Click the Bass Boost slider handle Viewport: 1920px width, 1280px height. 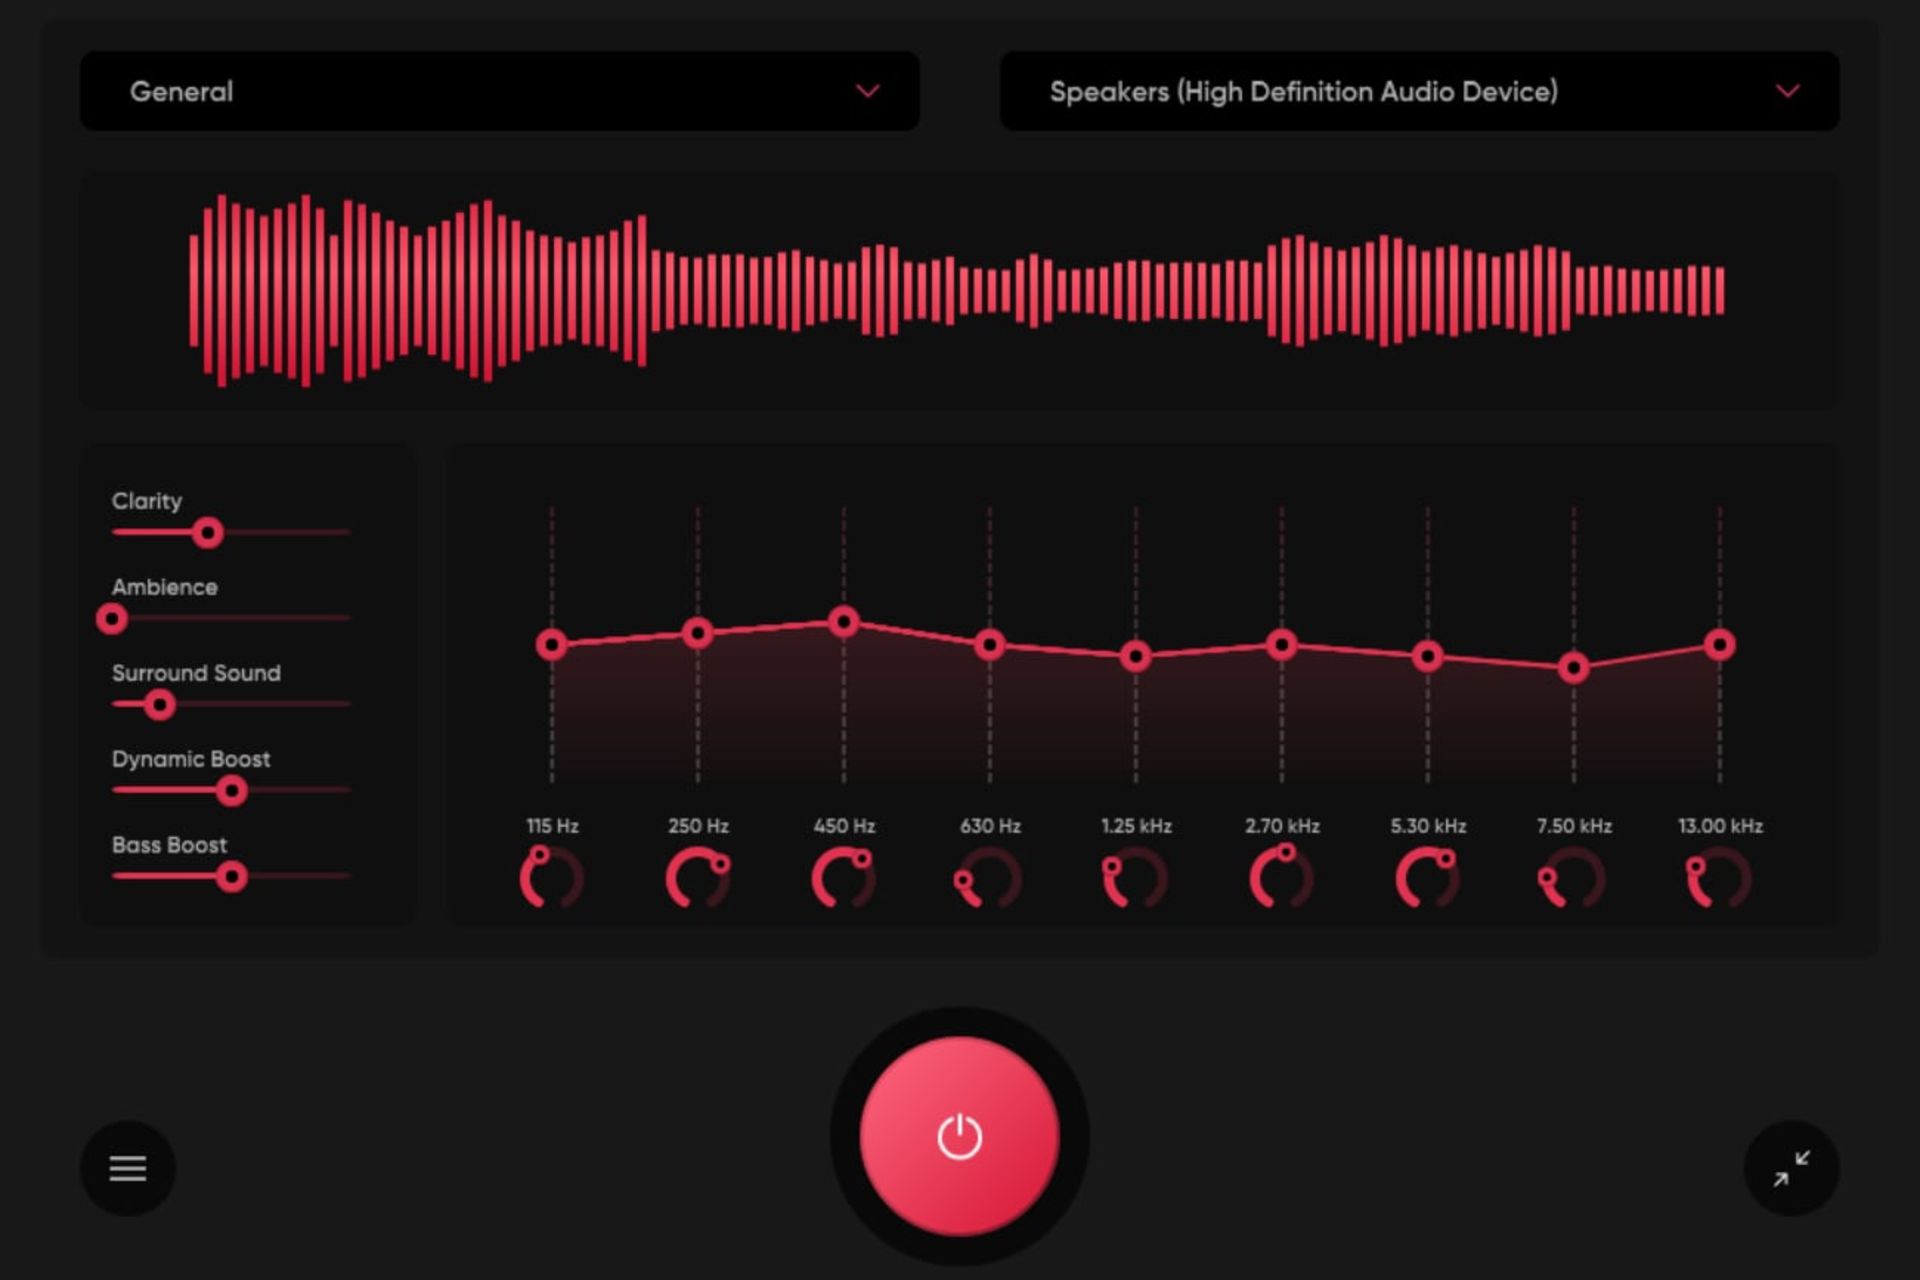click(231, 877)
